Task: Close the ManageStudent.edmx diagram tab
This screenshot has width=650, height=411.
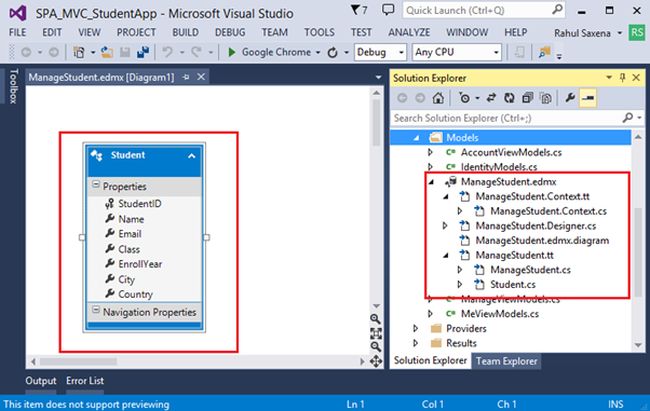Action: point(201,77)
